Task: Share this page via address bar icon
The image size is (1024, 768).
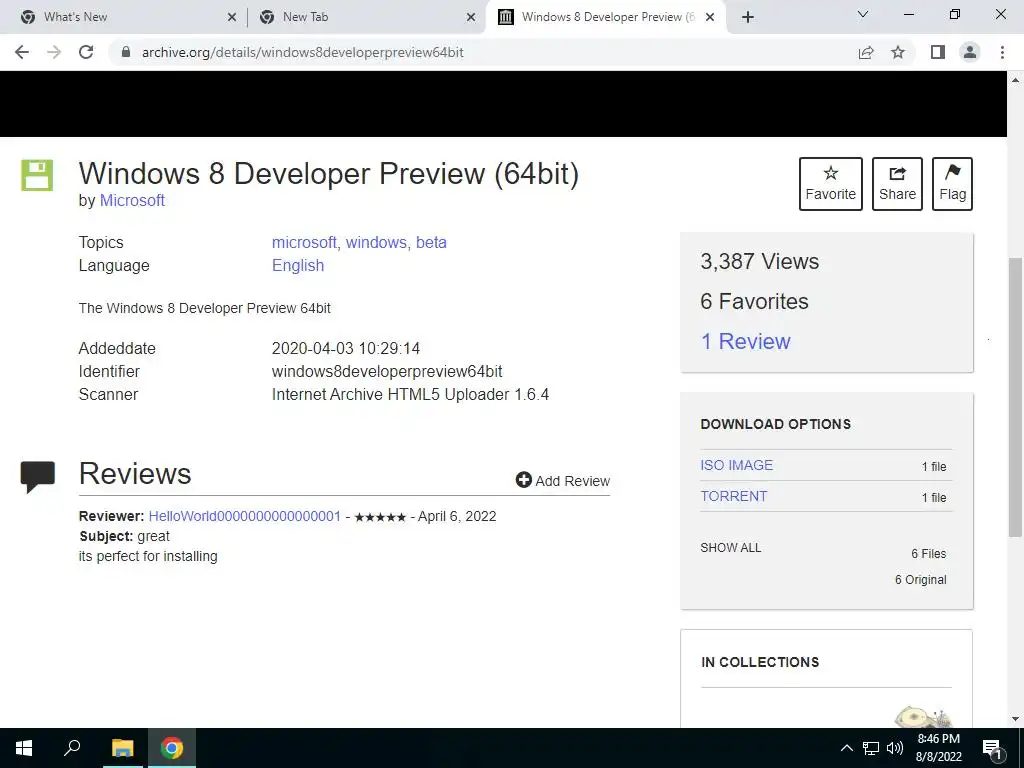Action: (x=866, y=52)
